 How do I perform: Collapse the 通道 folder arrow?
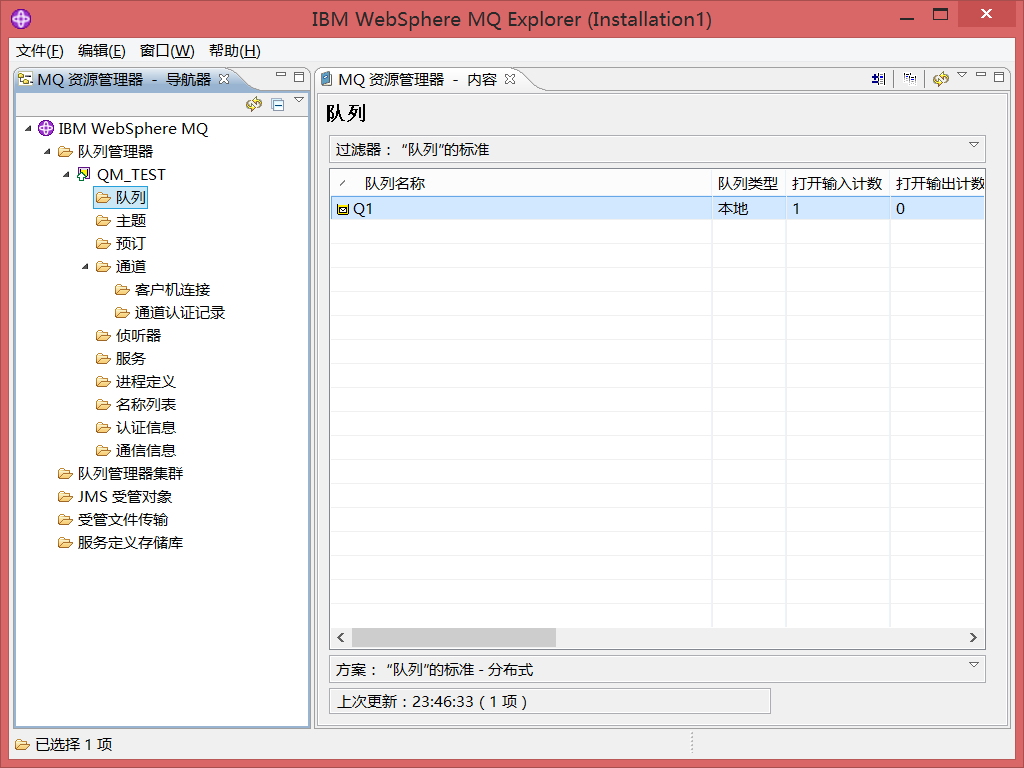tap(85, 266)
